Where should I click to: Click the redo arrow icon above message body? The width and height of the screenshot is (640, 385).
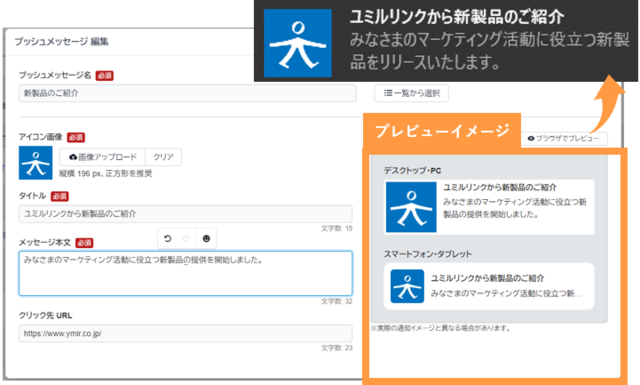pyautogui.click(x=186, y=238)
